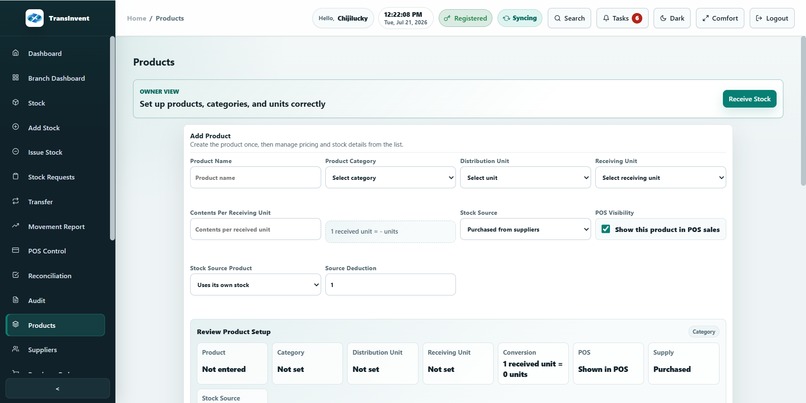Click the magnifier icon in Search button
Image resolution: width=806 pixels, height=403 pixels.
point(558,19)
